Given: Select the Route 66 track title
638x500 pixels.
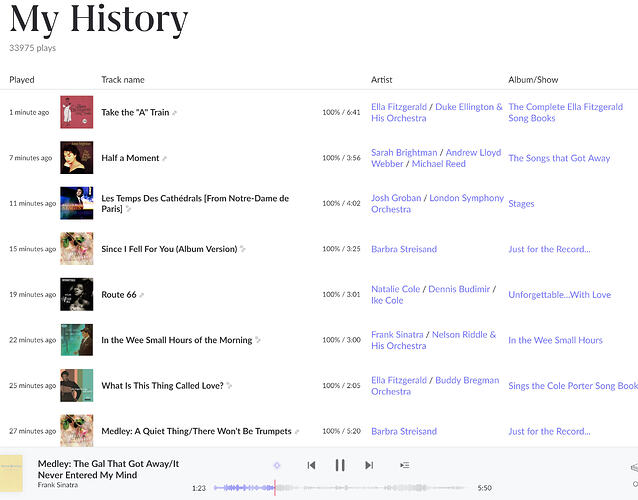Looking at the screenshot, I should pyautogui.click(x=119, y=295).
